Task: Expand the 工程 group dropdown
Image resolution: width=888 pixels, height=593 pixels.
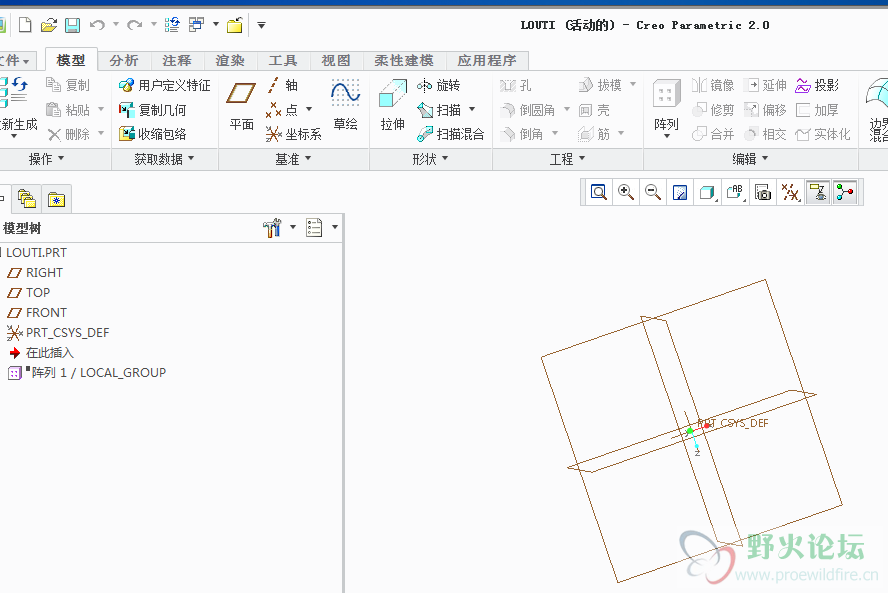Action: coord(567,160)
